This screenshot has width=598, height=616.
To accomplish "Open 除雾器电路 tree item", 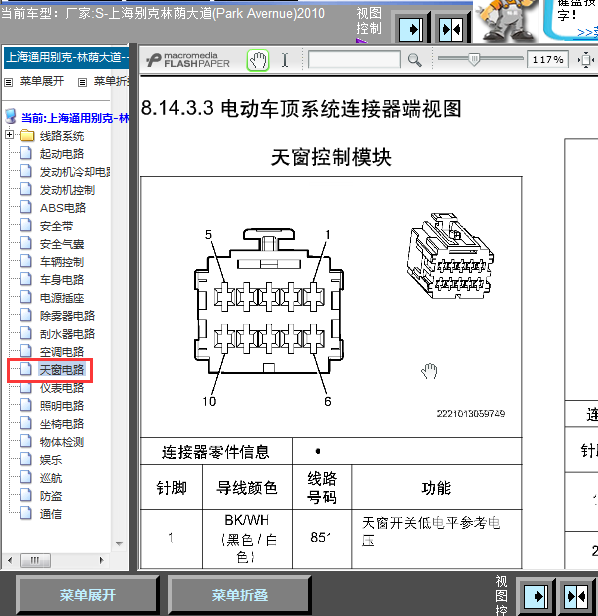I will (67, 315).
